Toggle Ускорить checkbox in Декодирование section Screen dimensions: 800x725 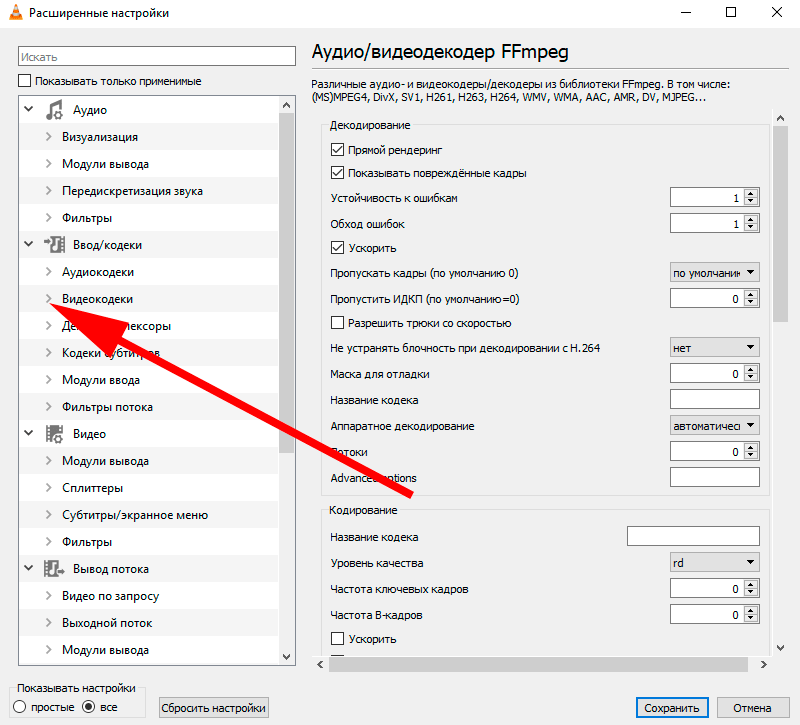337,248
